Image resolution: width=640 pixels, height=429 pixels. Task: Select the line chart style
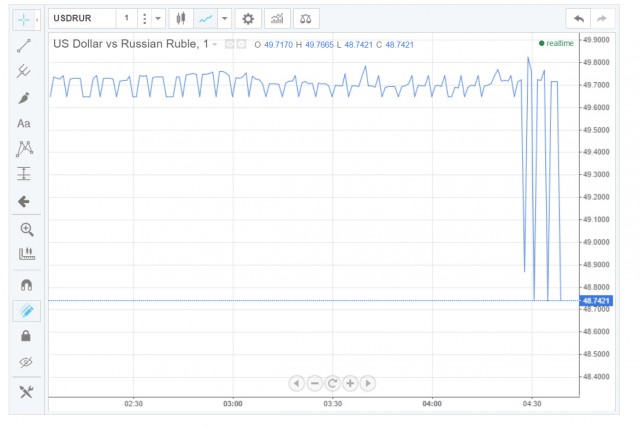(x=205, y=18)
